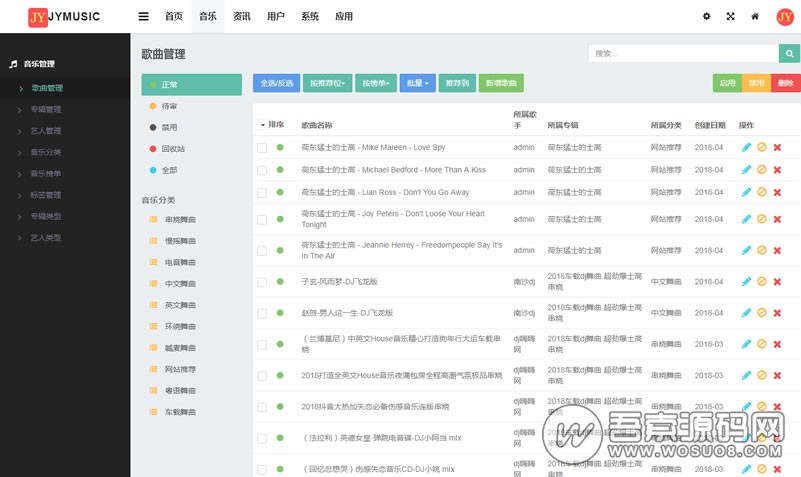This screenshot has height=477, width=801.
Task: Delete the Lian Ross song with red X
Action: click(x=777, y=192)
